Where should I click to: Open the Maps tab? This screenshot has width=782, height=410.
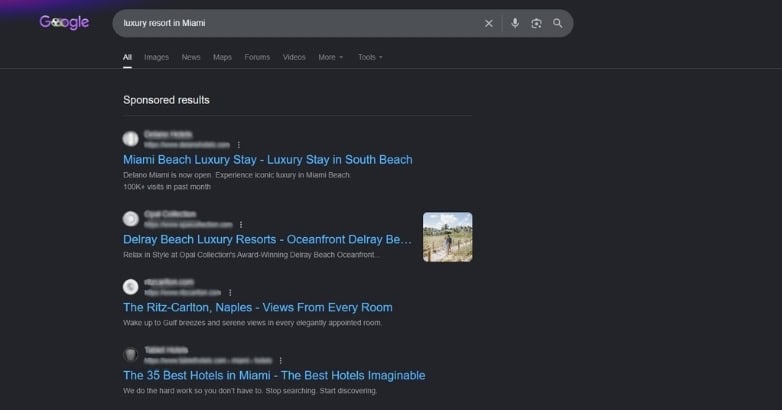[222, 57]
